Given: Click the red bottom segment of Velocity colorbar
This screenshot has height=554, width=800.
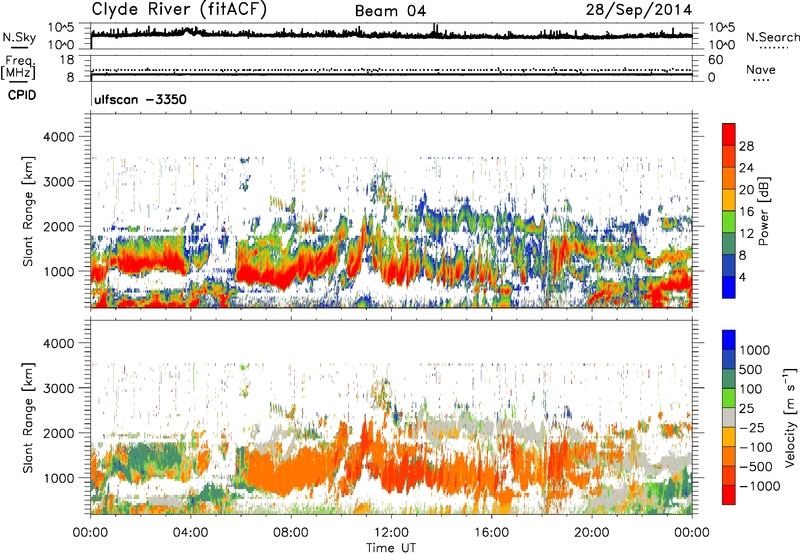Looking at the screenshot, I should click(729, 495).
